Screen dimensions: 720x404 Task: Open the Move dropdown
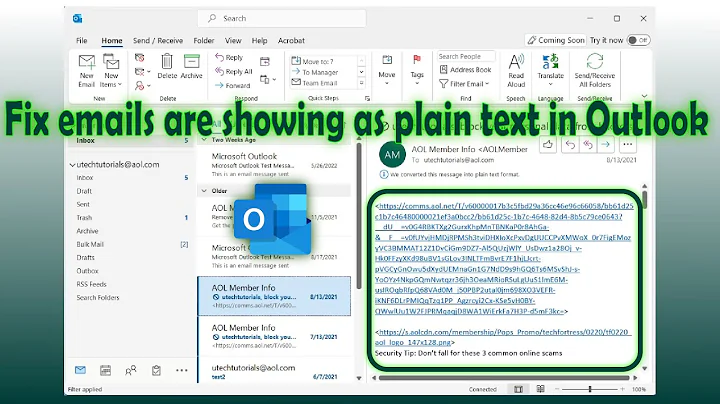(x=387, y=70)
